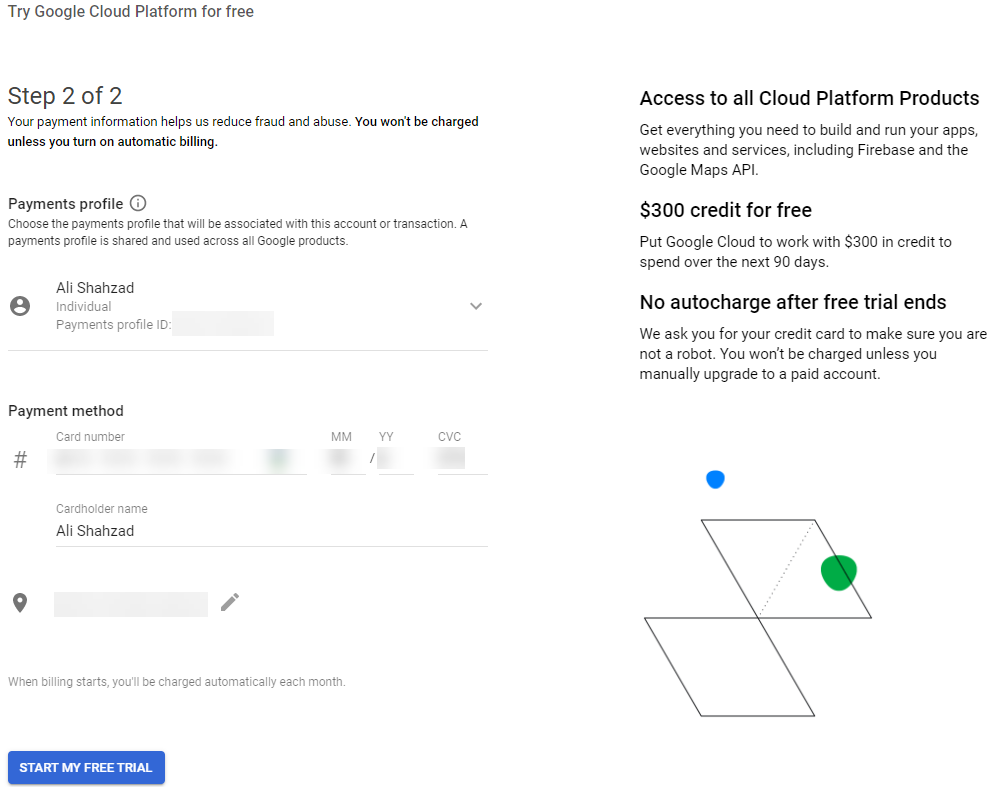Click the location pin icon
The width and height of the screenshot is (990, 787).
[20, 603]
